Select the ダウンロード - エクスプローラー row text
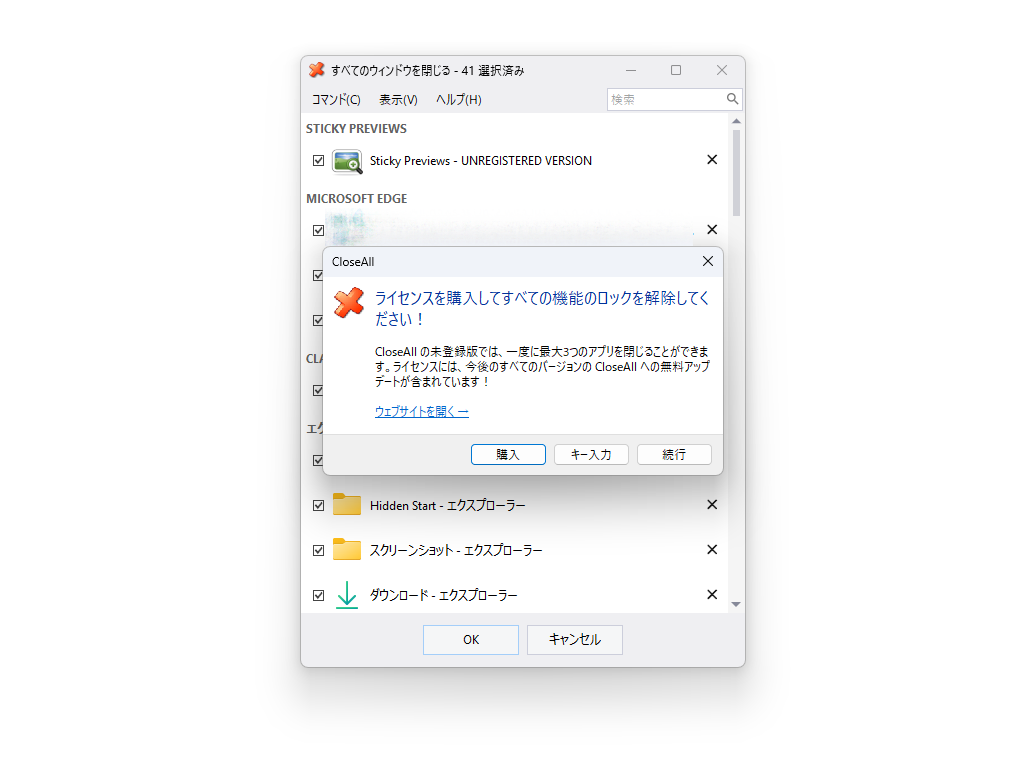The height and width of the screenshot is (768, 1024). [x=443, y=596]
